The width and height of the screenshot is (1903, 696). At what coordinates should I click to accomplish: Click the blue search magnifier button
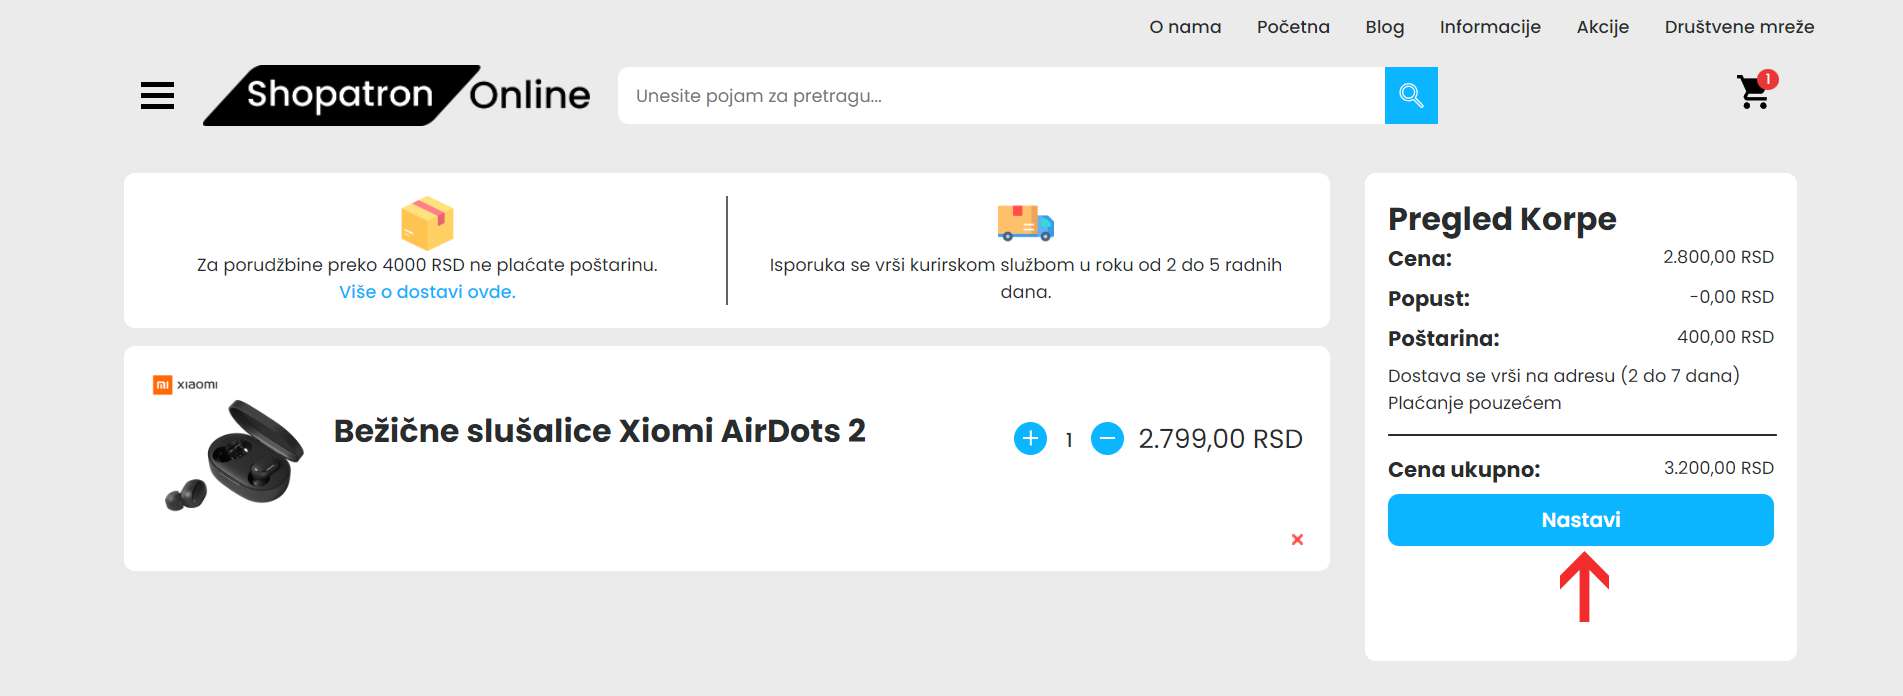point(1410,96)
